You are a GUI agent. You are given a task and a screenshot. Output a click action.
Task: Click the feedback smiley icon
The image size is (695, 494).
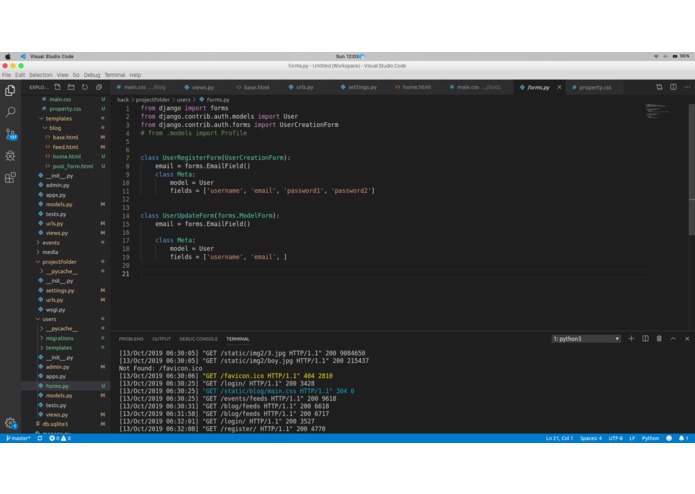[x=669, y=438]
